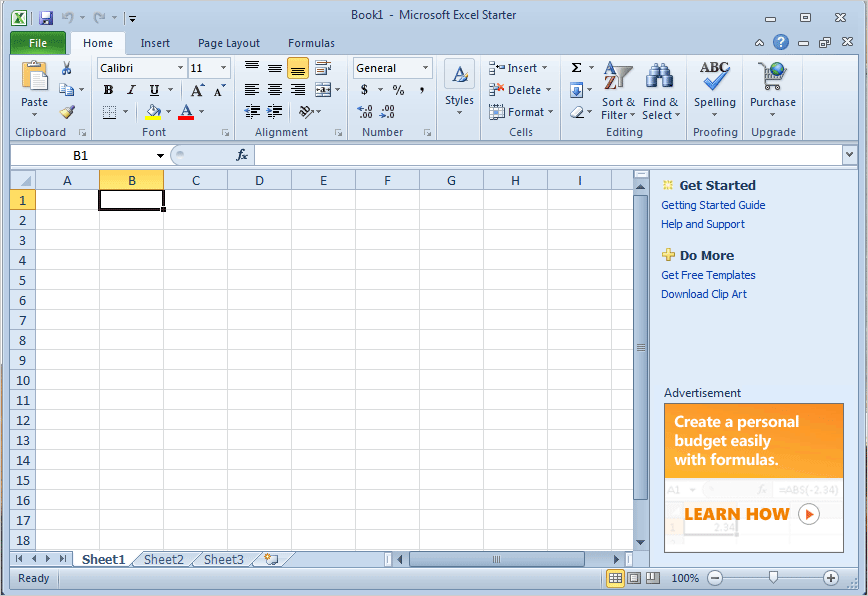Select column header D
Image resolution: width=868 pixels, height=596 pixels.
tap(259, 180)
